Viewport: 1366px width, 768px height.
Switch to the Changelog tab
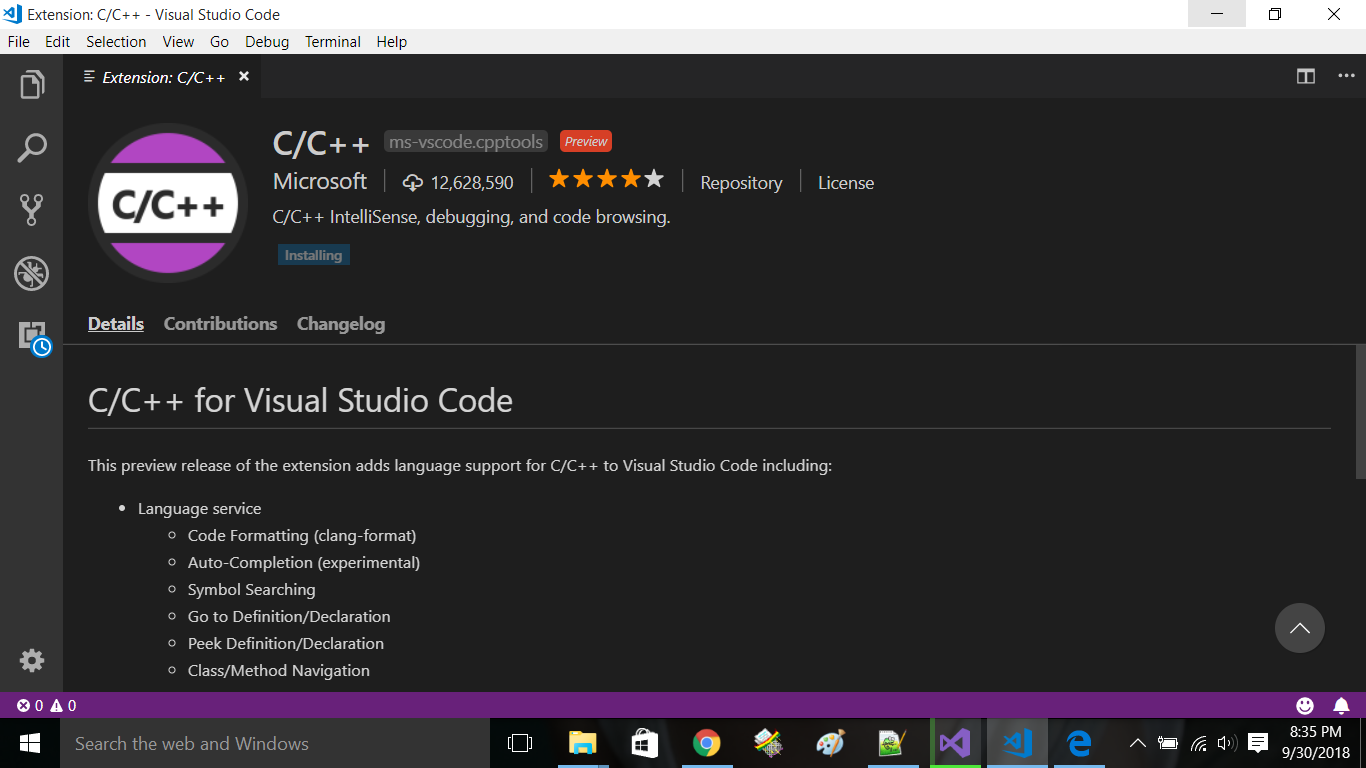coord(341,324)
